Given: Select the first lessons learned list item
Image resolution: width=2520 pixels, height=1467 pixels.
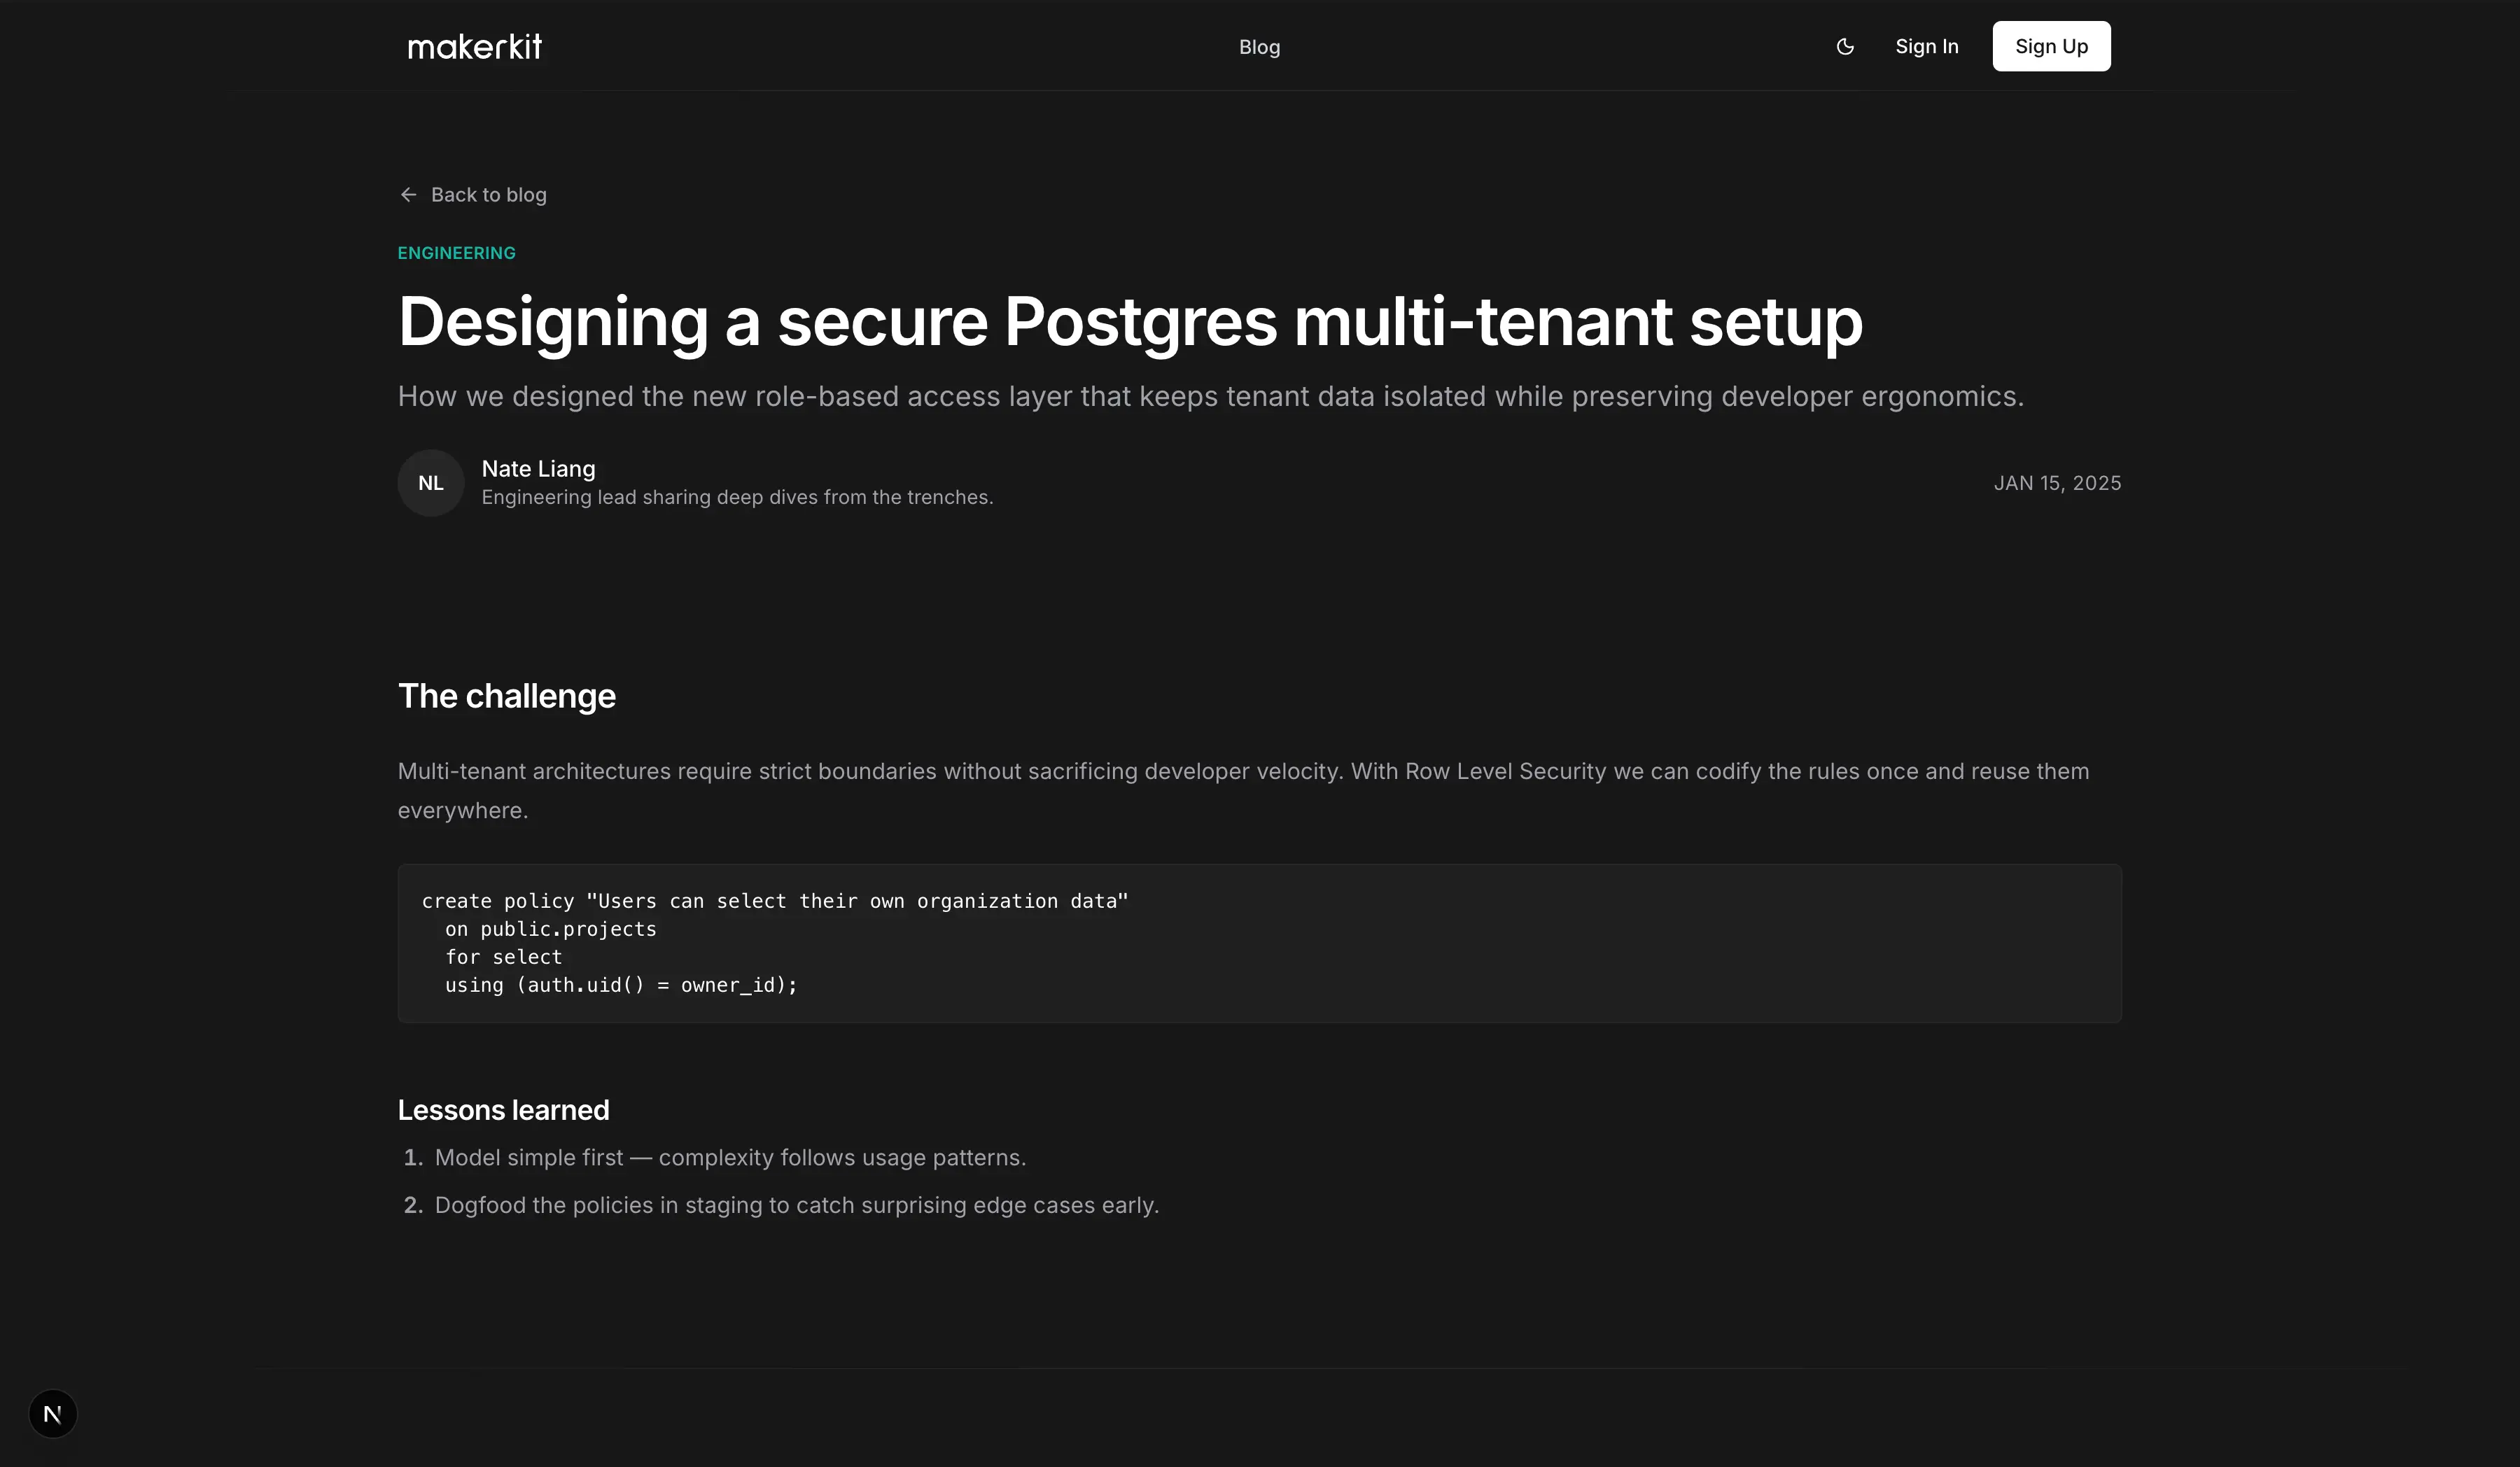Looking at the screenshot, I should (x=730, y=1157).
